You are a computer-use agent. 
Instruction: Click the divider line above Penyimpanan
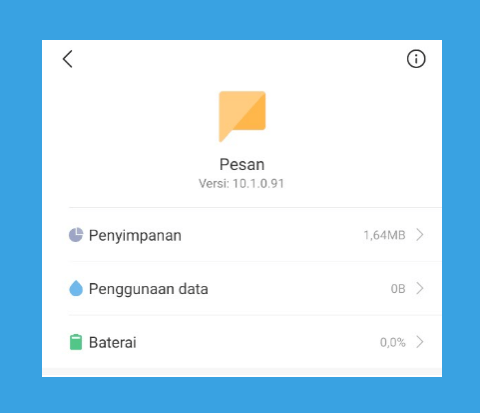(x=255, y=207)
